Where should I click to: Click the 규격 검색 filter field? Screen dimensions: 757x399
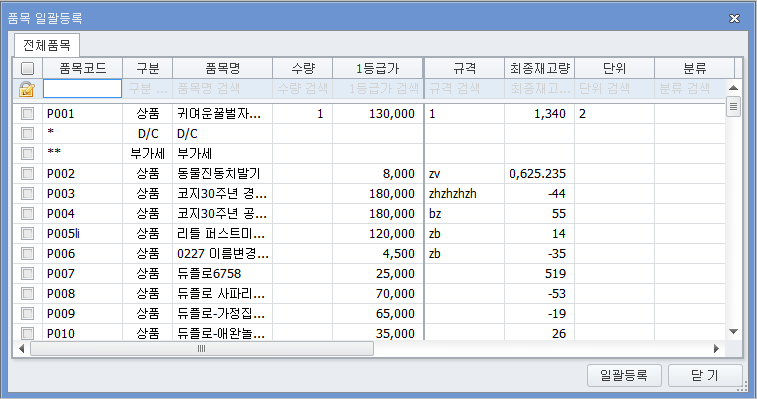(464, 89)
